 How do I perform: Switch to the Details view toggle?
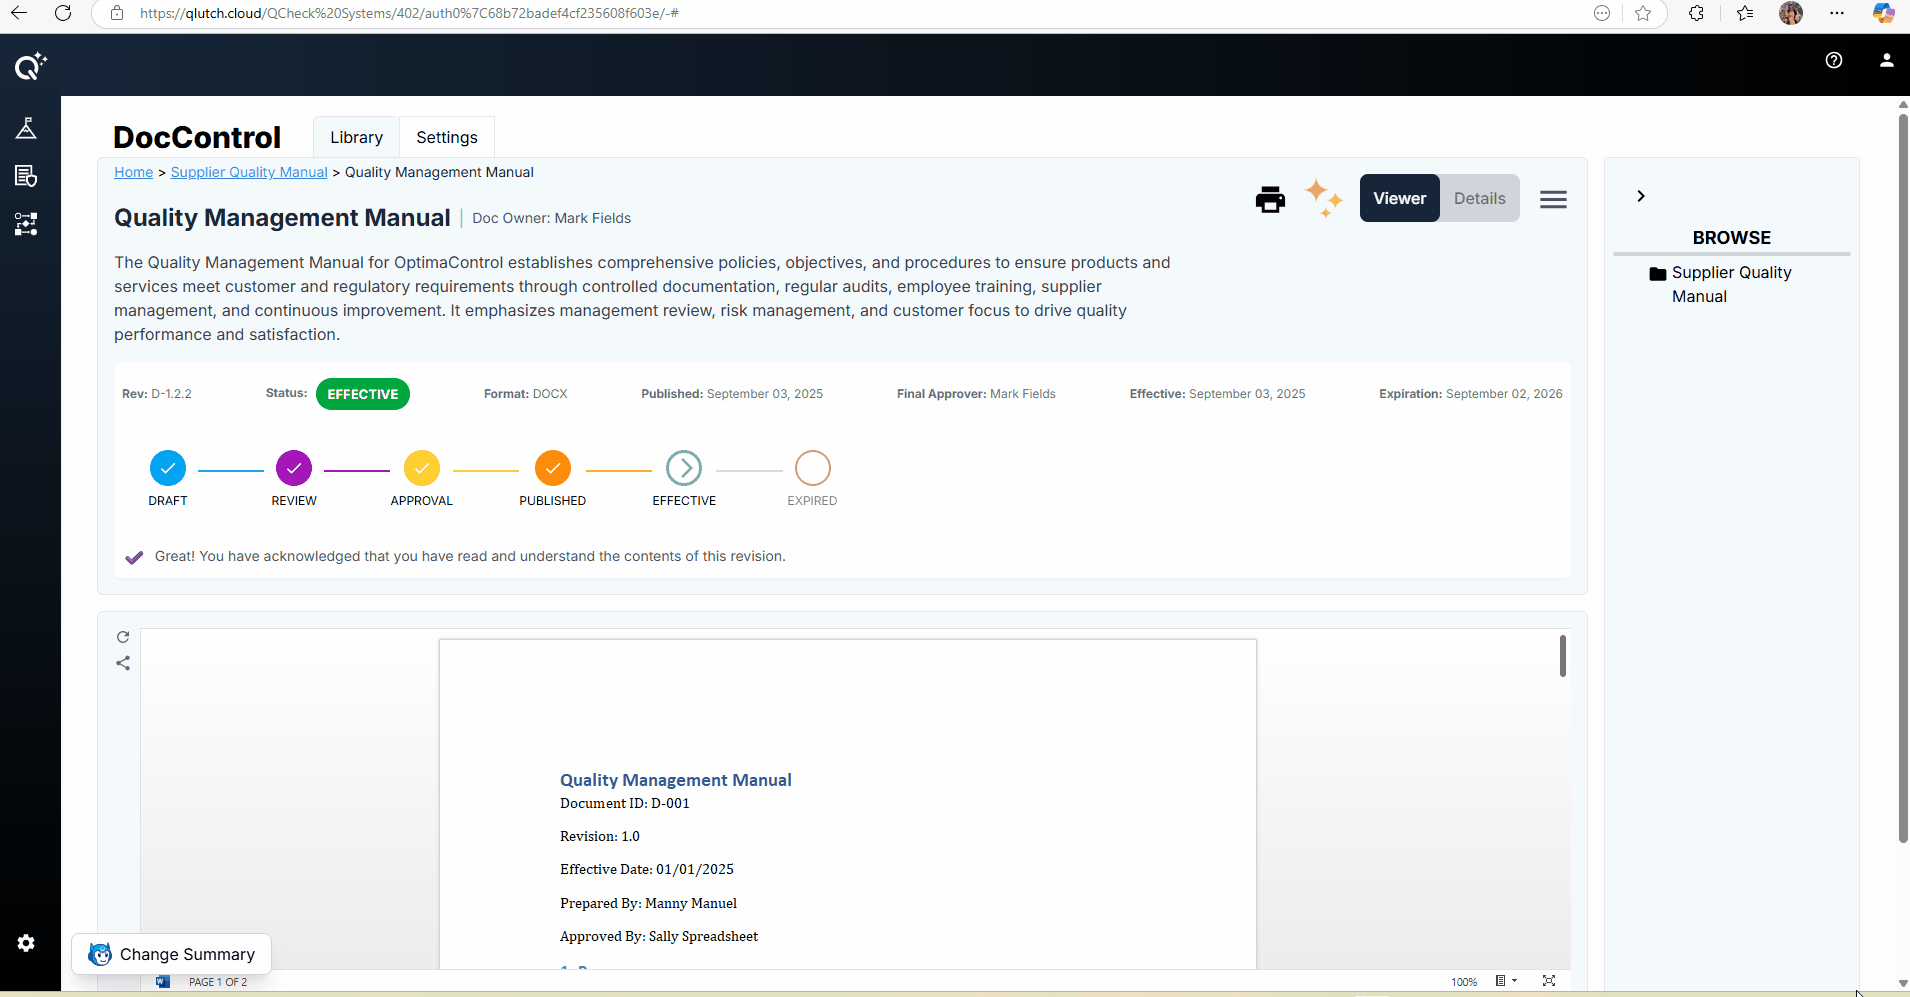click(1479, 198)
